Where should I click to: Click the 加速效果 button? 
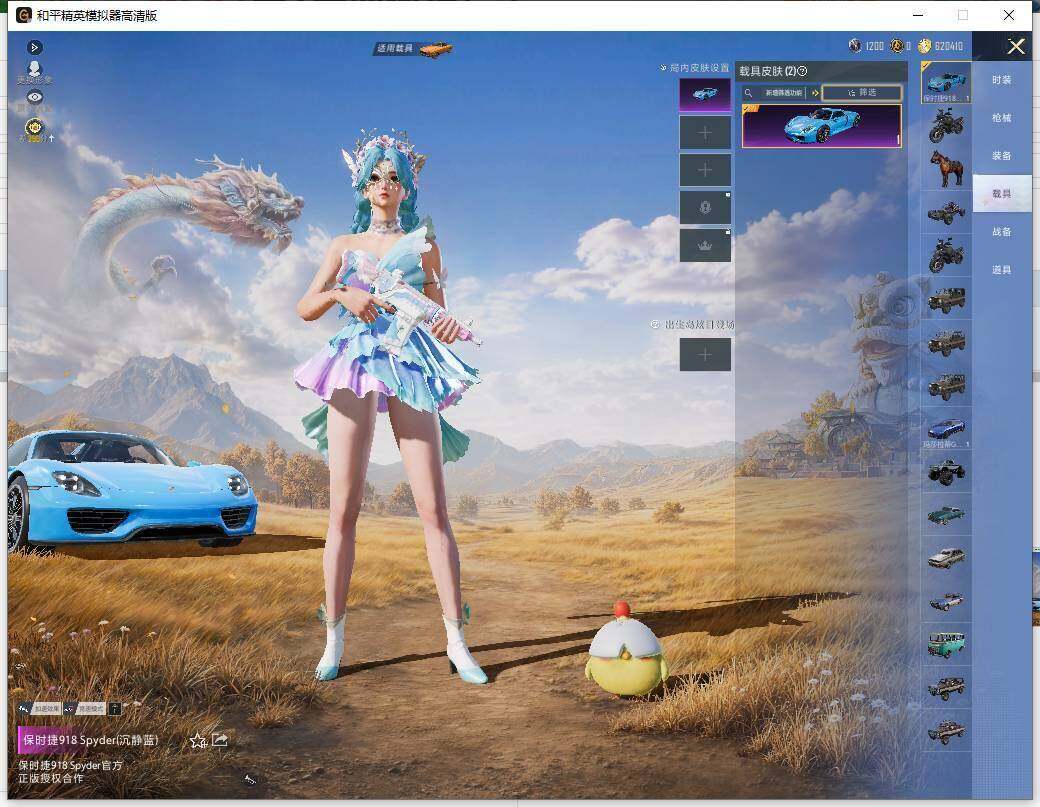coord(40,709)
